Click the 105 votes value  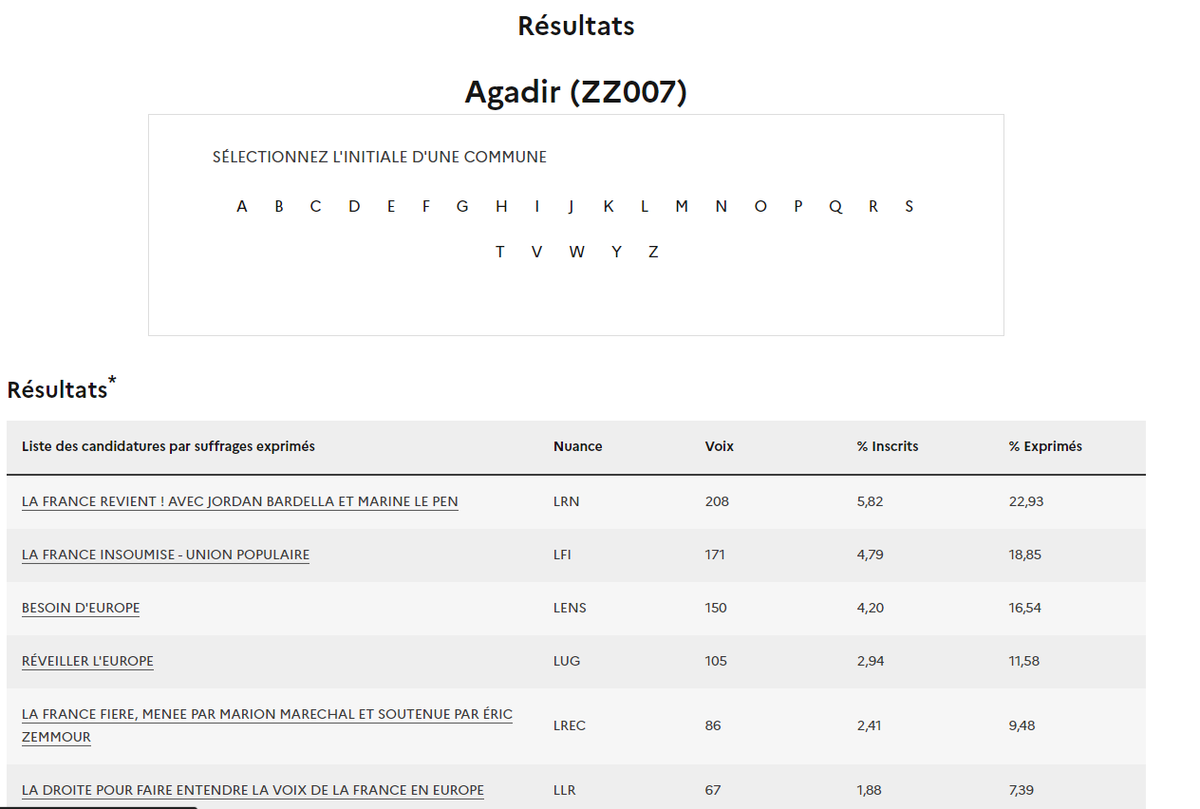[x=716, y=661]
